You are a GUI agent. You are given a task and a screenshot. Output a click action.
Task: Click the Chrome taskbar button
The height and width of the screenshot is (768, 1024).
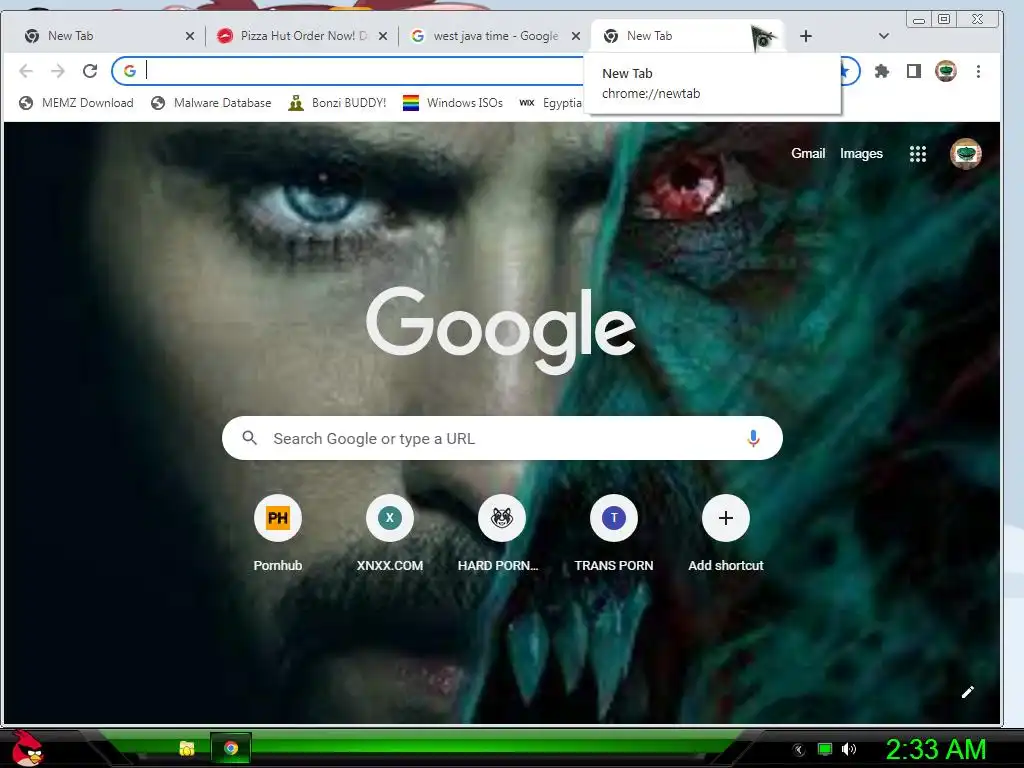click(x=231, y=748)
